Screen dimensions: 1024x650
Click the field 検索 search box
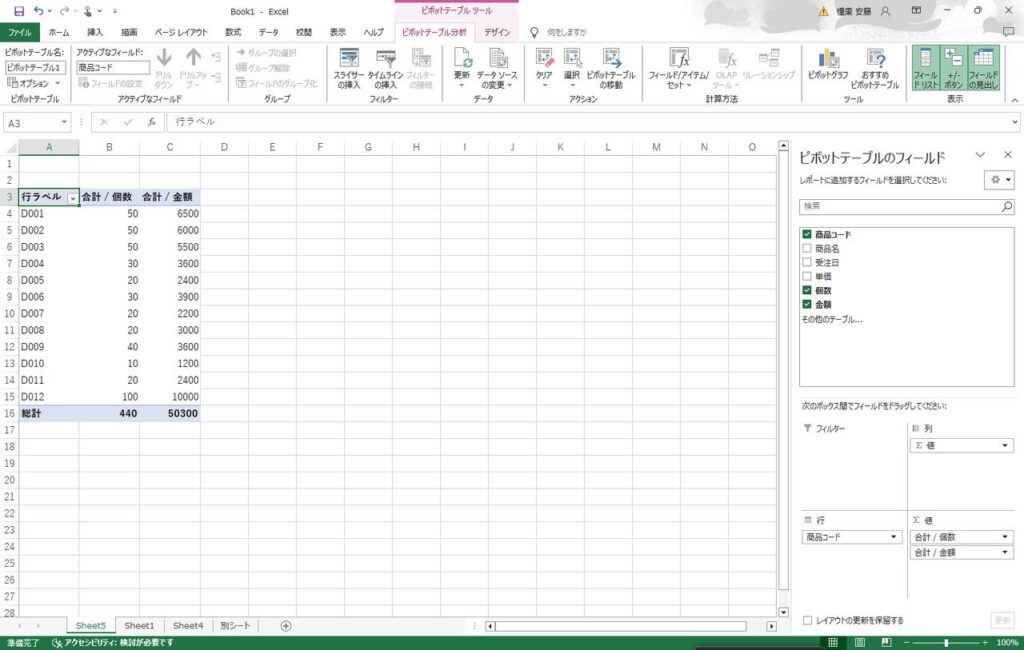click(900, 206)
